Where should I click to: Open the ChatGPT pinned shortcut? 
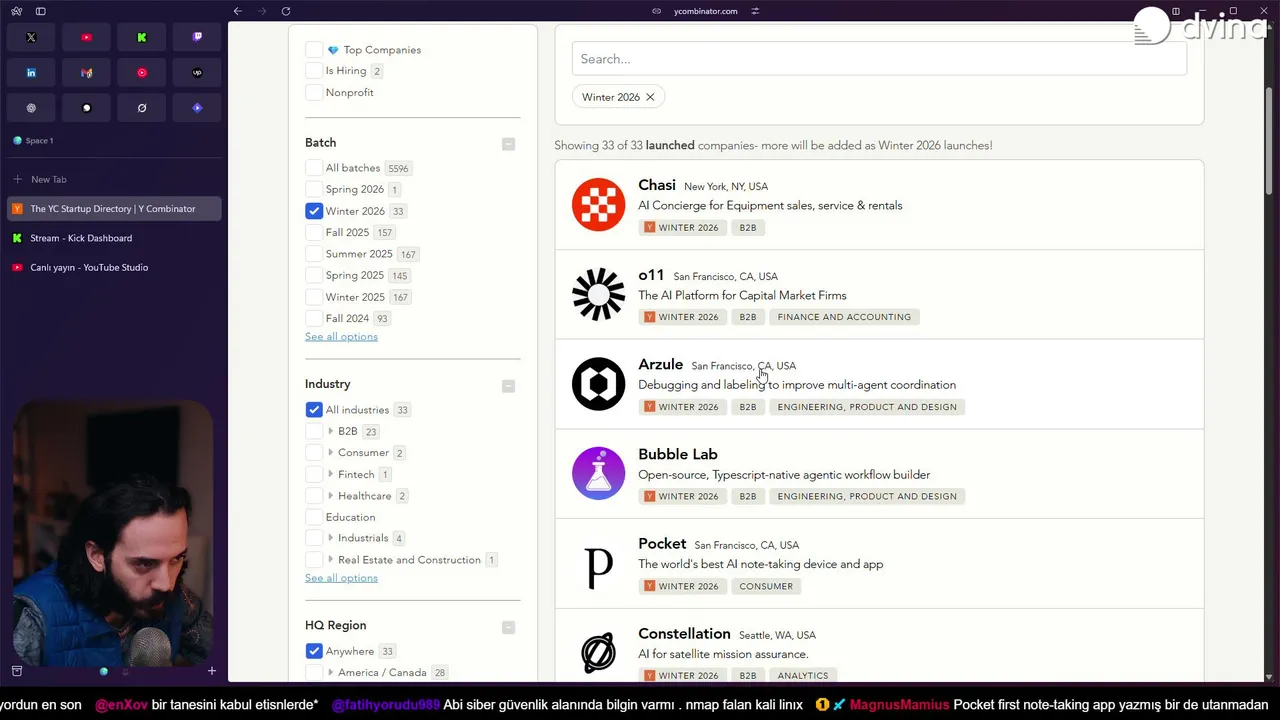(31, 108)
